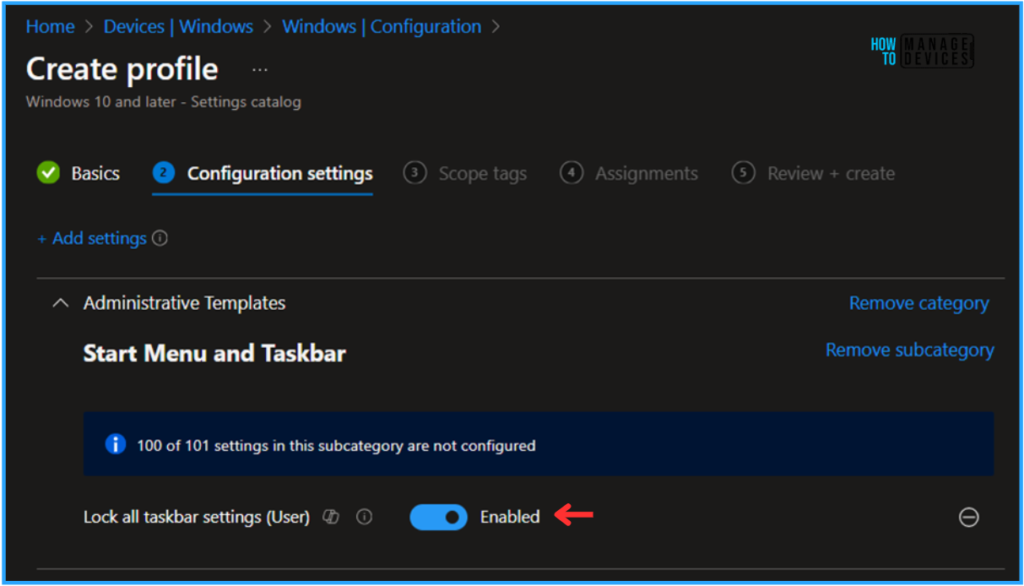Open the ellipsis menu beside Create profile
Screen dimensions: 1024x586
tap(260, 70)
